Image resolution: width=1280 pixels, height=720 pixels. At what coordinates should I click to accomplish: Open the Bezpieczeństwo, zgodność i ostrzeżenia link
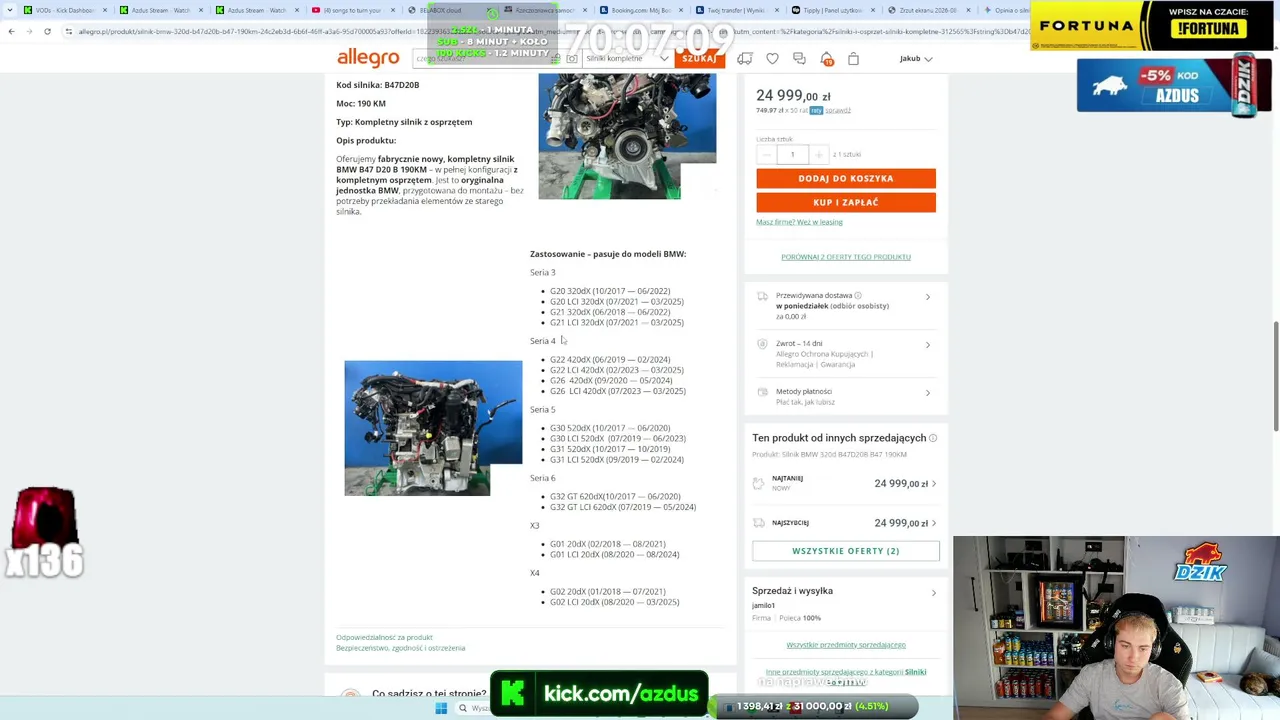pos(400,648)
